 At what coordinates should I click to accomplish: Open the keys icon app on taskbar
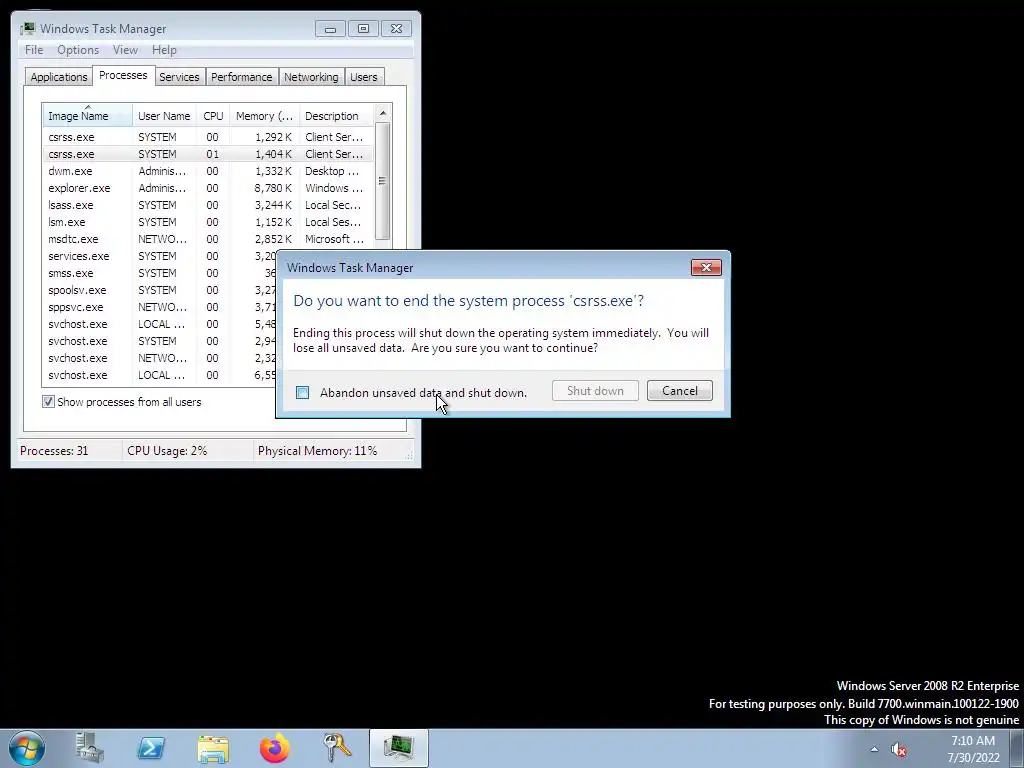click(337, 748)
